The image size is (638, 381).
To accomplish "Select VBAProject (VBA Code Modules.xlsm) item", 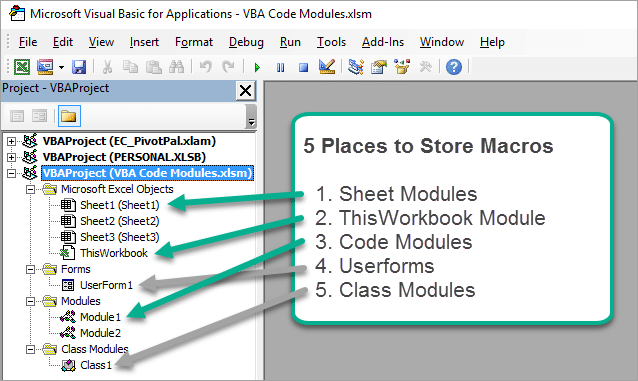I will (x=147, y=173).
